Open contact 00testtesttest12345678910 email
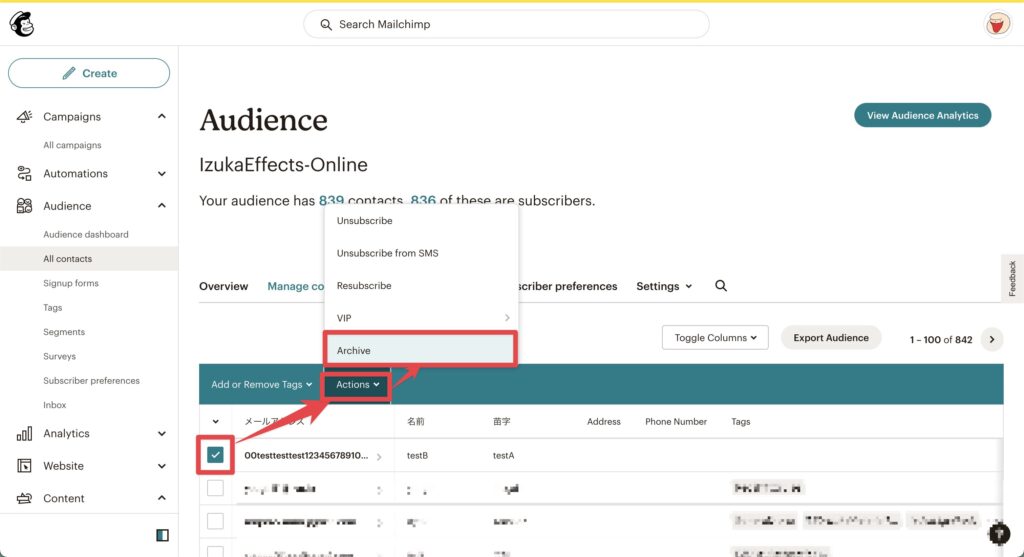 pyautogui.click(x=306, y=455)
